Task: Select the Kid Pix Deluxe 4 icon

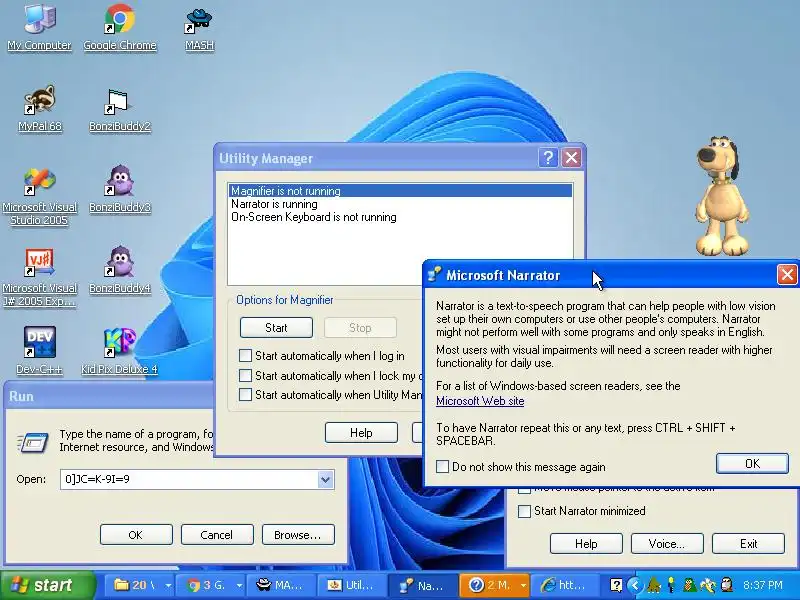Action: (120, 350)
